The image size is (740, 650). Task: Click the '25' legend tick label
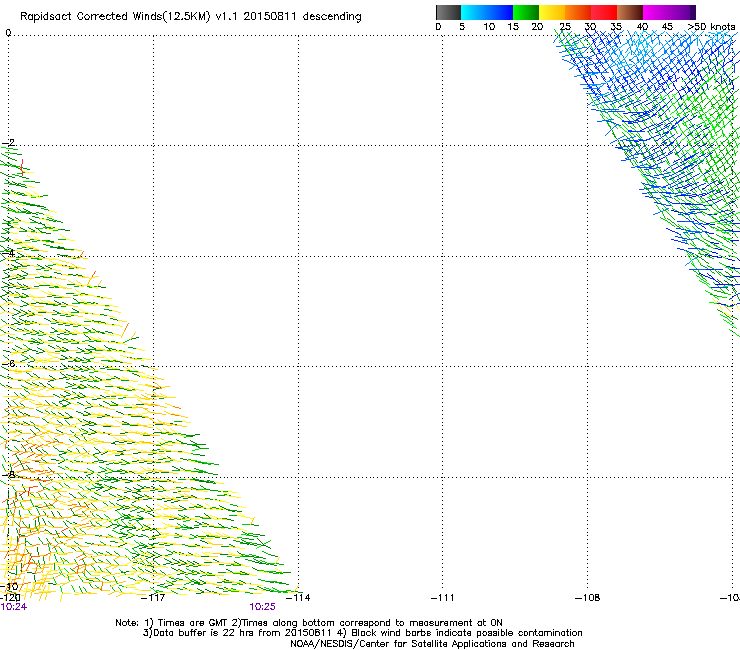565,27
